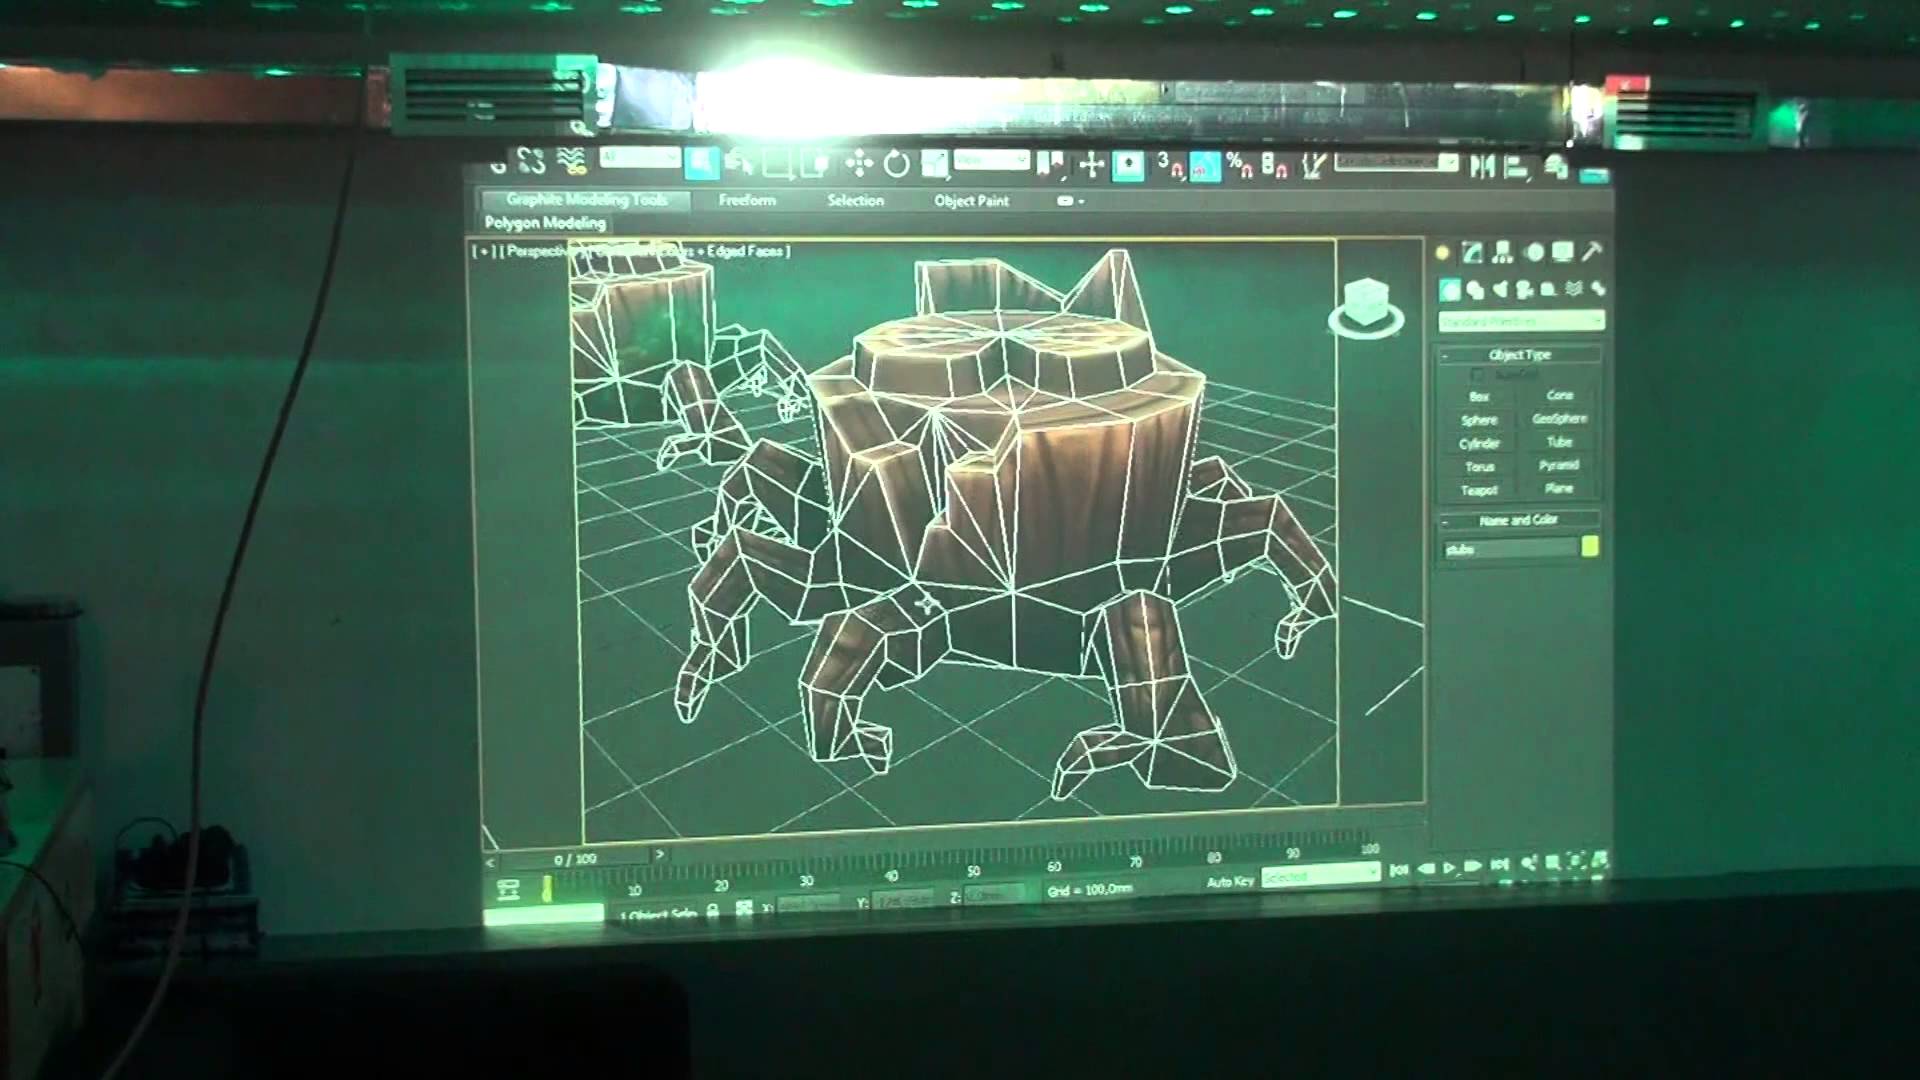Open the Create command panel tab

[x=1442, y=253]
